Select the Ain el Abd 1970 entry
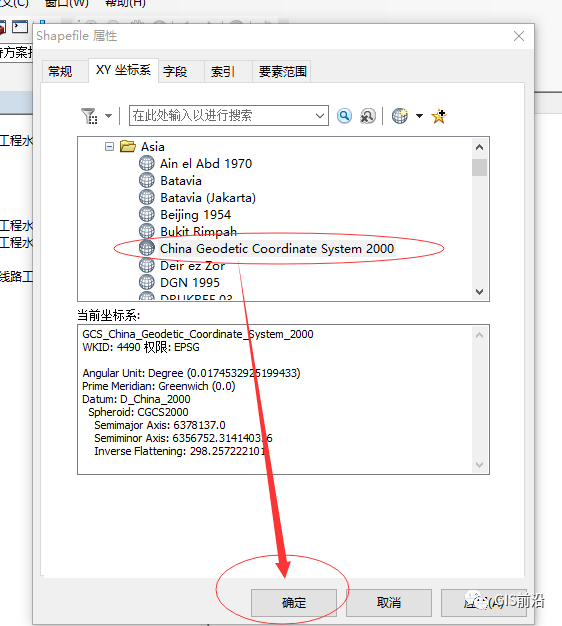This screenshot has width=562, height=626. pyautogui.click(x=206, y=164)
